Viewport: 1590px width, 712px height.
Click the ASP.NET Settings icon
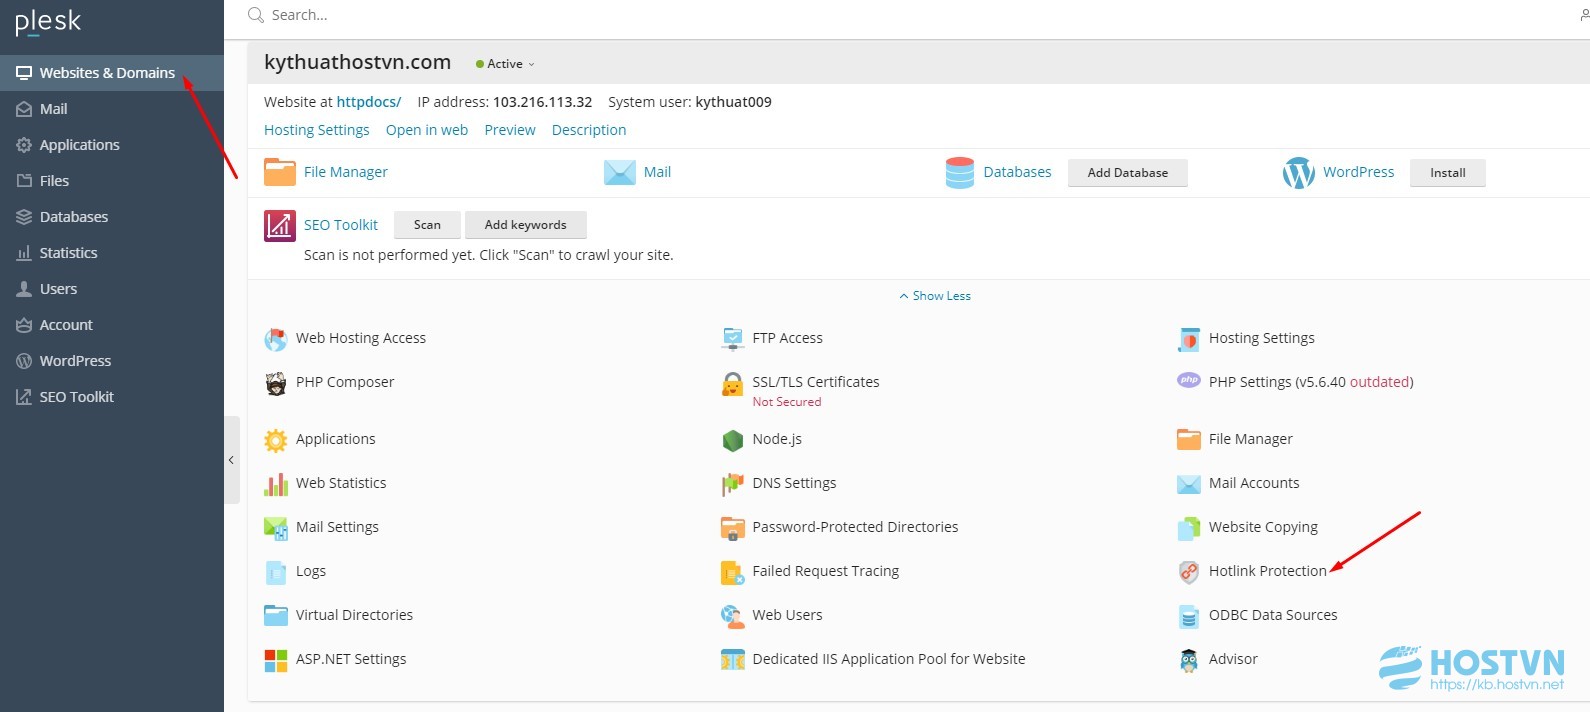275,660
